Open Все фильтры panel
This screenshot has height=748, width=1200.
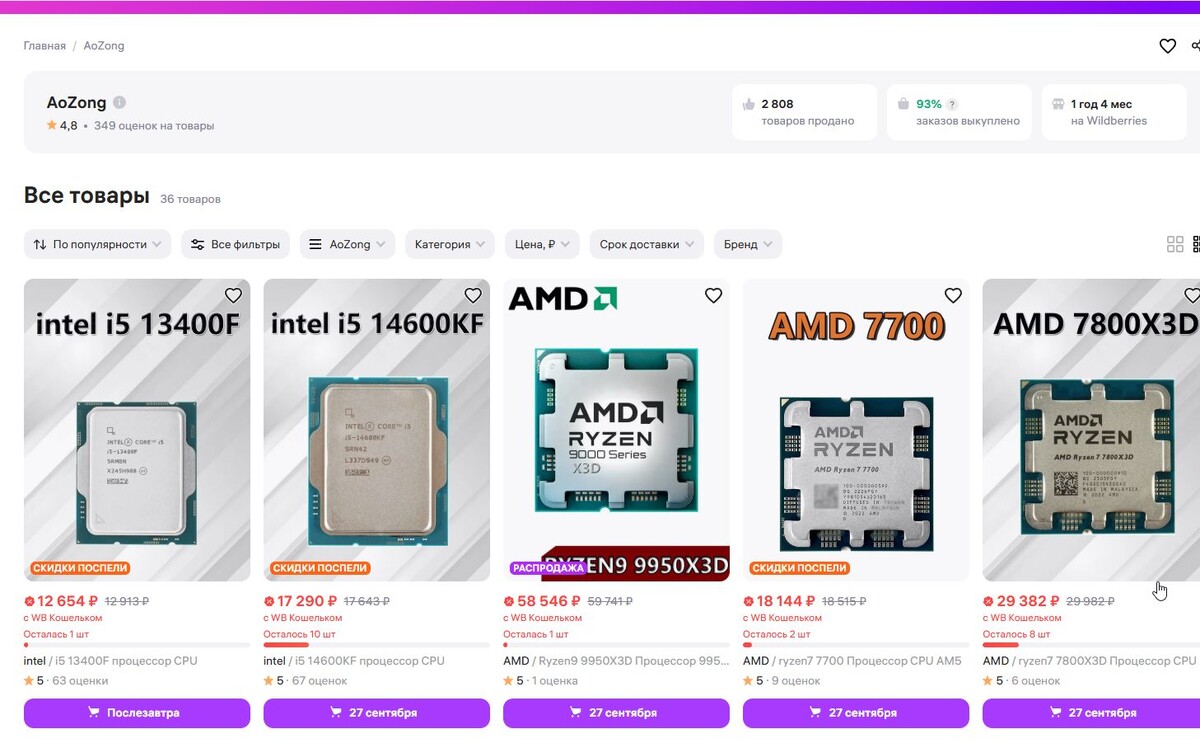[x=236, y=244]
